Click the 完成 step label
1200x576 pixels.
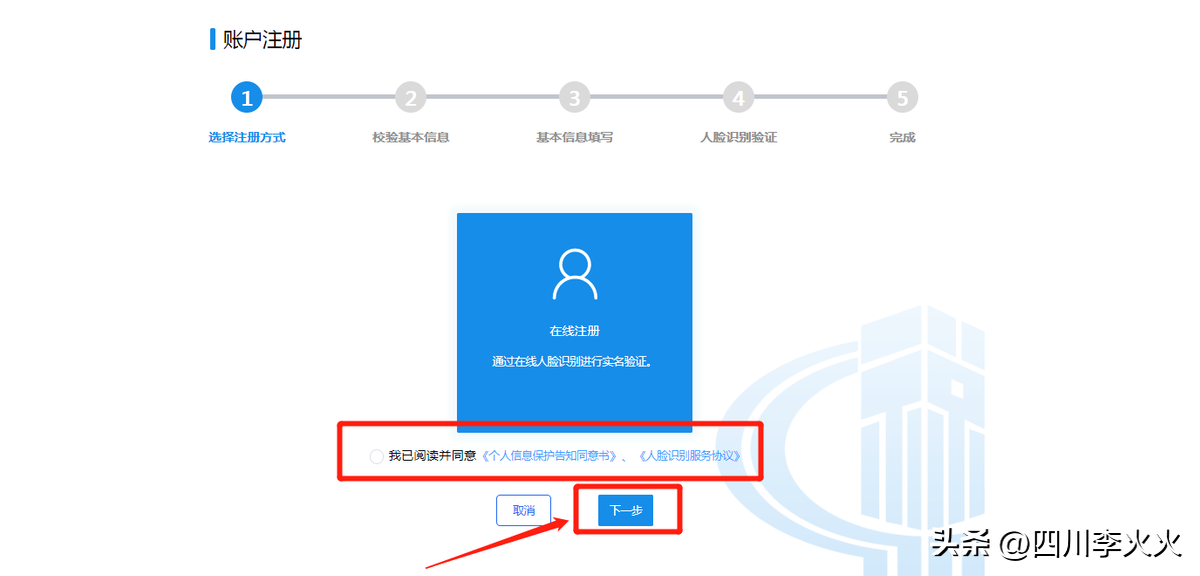click(x=902, y=137)
